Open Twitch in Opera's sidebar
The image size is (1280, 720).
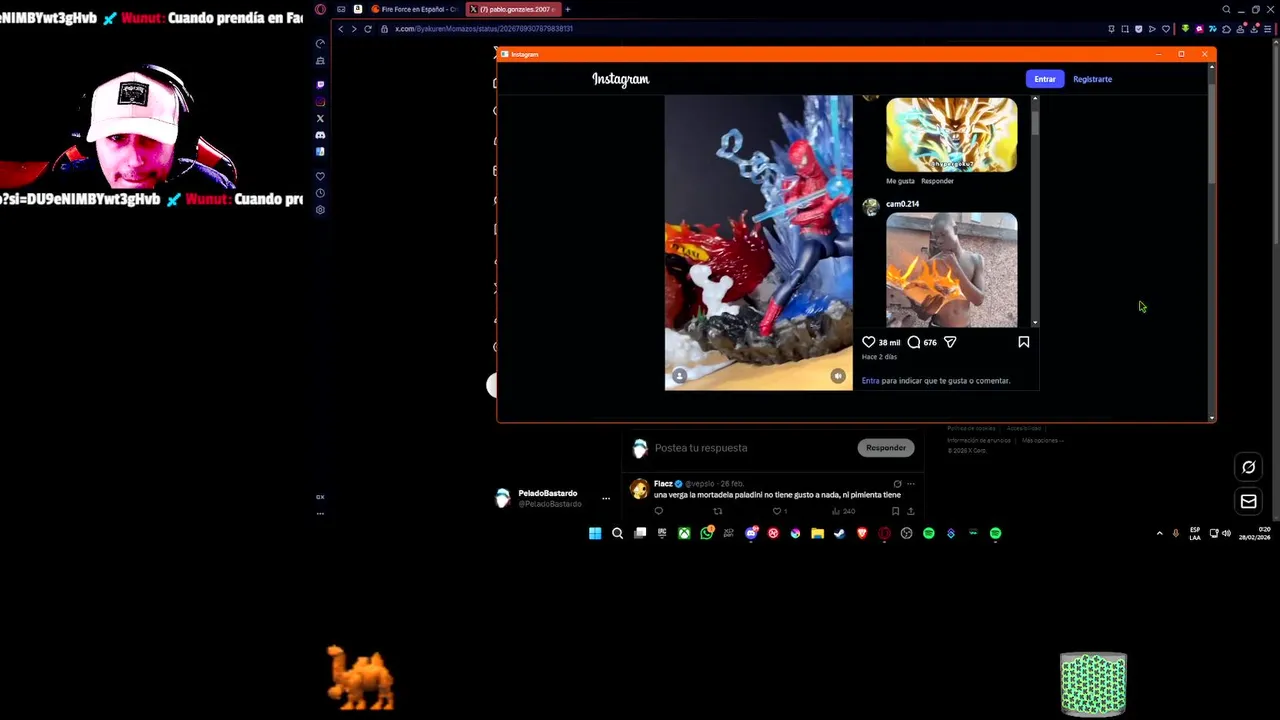[x=320, y=85]
